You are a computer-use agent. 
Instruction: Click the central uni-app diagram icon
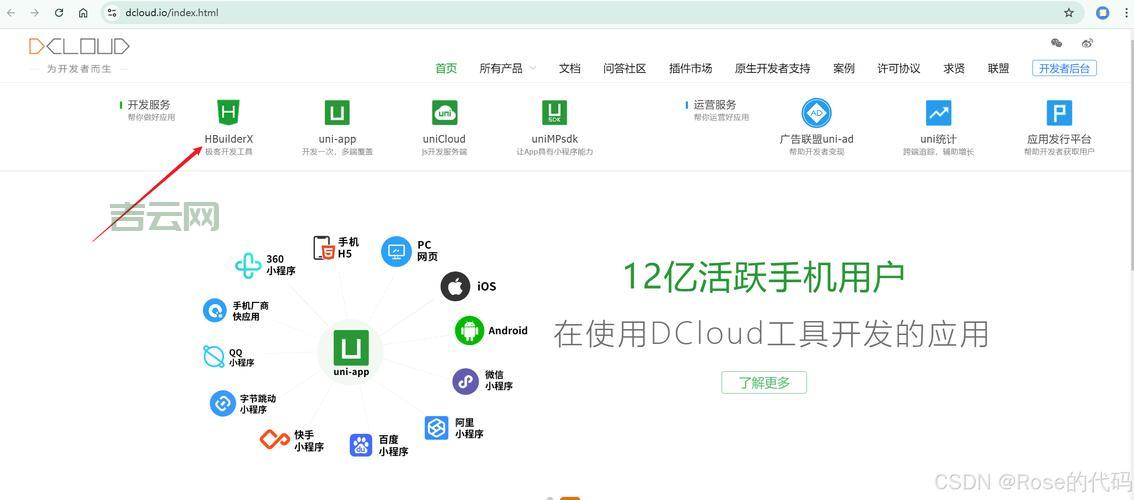coord(351,347)
